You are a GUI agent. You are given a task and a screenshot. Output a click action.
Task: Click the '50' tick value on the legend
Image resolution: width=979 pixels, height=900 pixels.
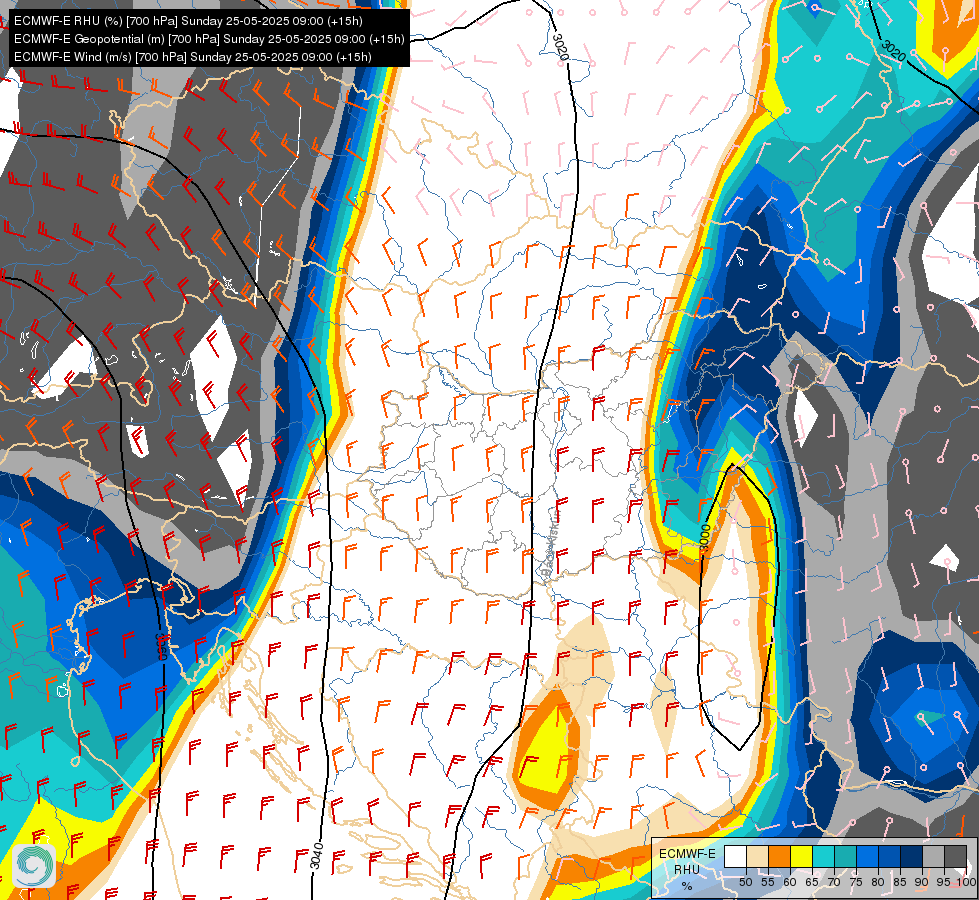click(x=745, y=882)
